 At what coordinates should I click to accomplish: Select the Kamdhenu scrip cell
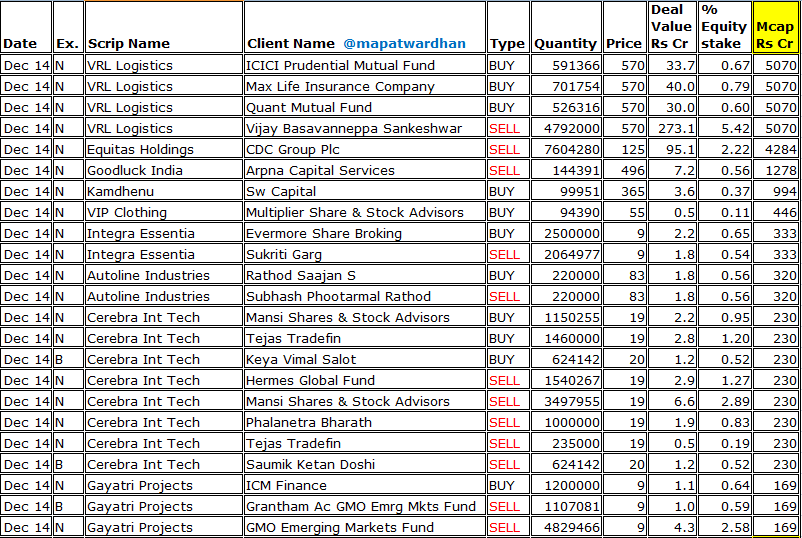[164, 191]
